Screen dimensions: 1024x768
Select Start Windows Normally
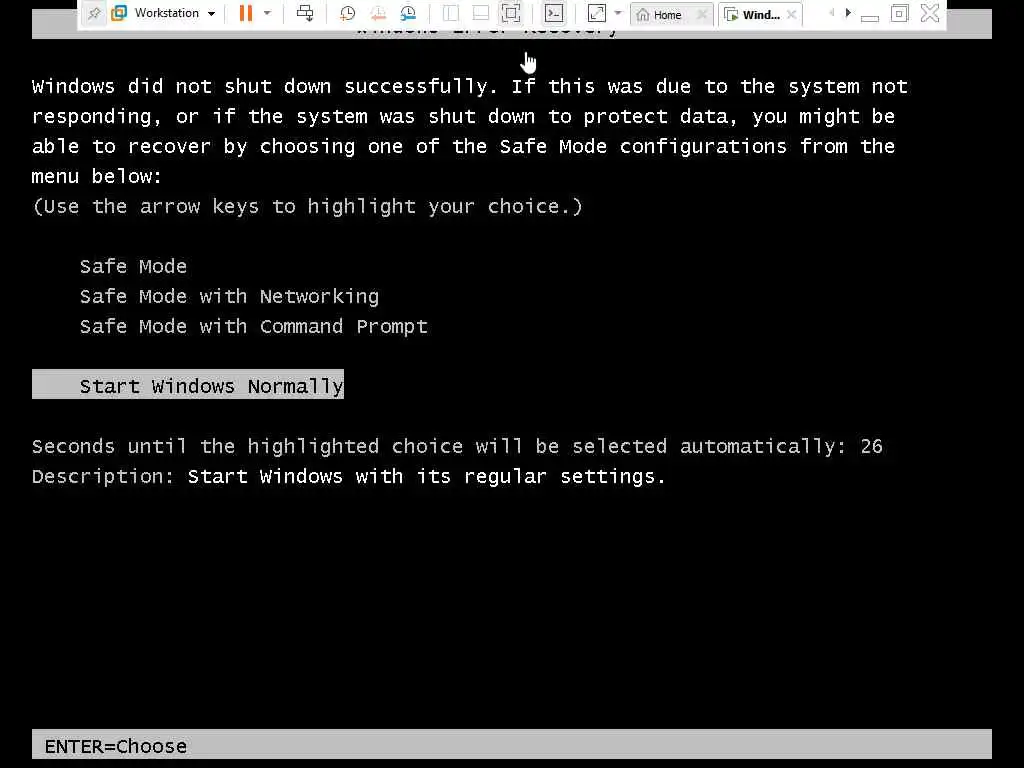point(188,385)
